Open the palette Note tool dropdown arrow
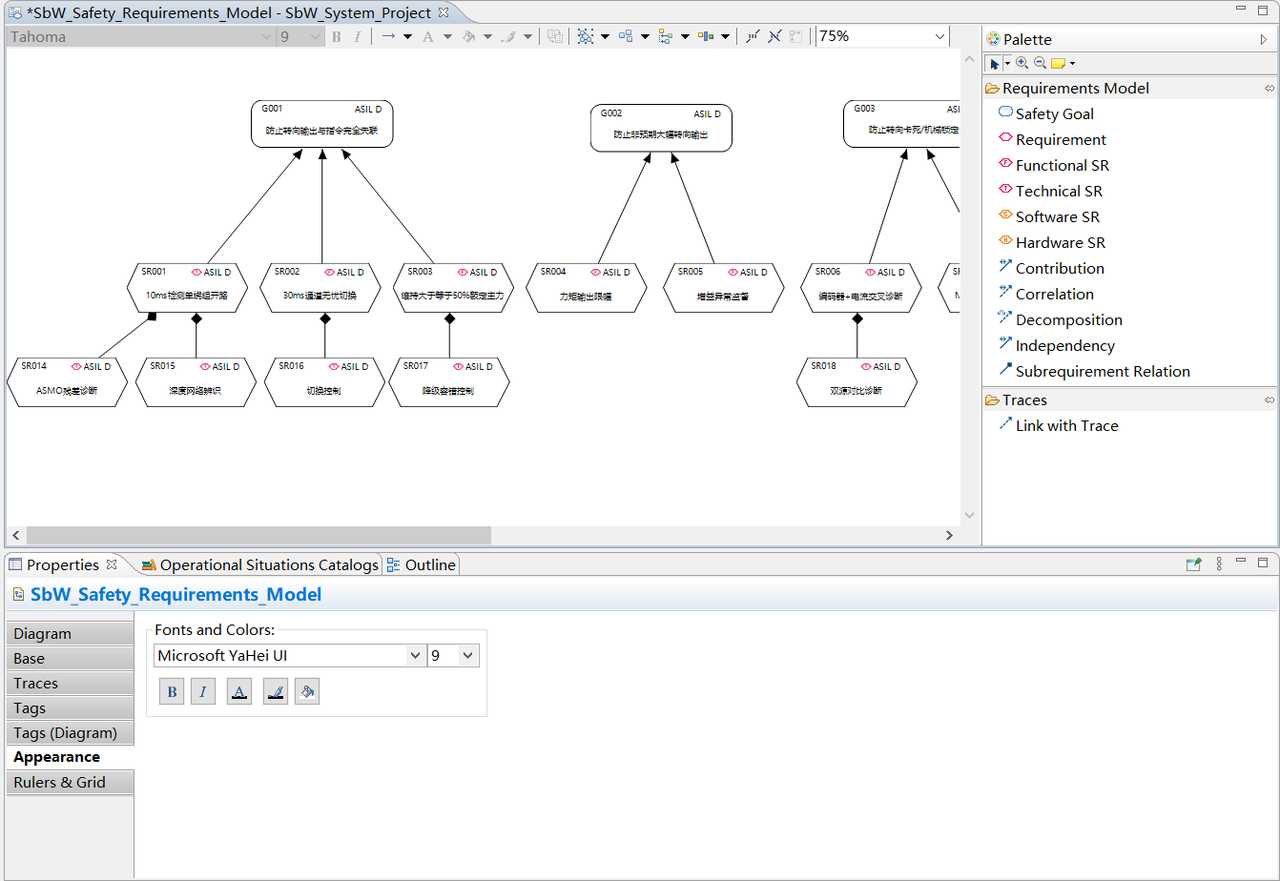The width and height of the screenshot is (1280, 881). [1072, 63]
